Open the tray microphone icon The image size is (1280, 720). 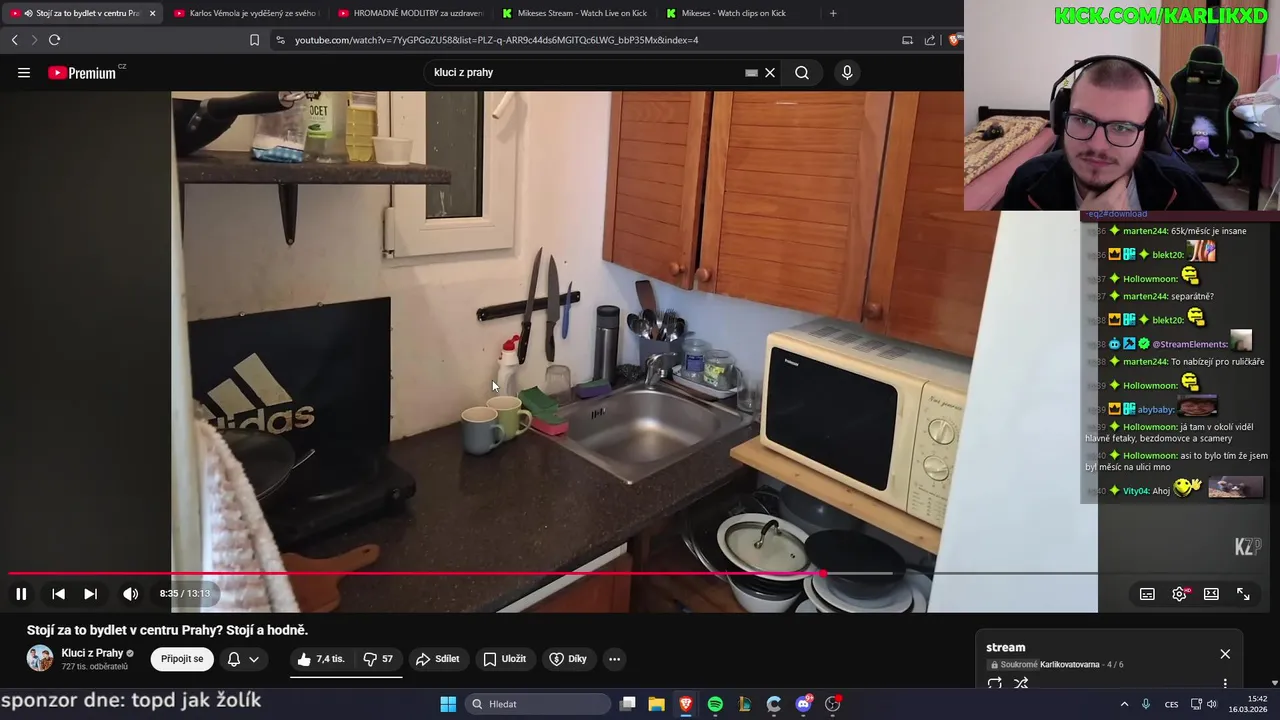1146,704
